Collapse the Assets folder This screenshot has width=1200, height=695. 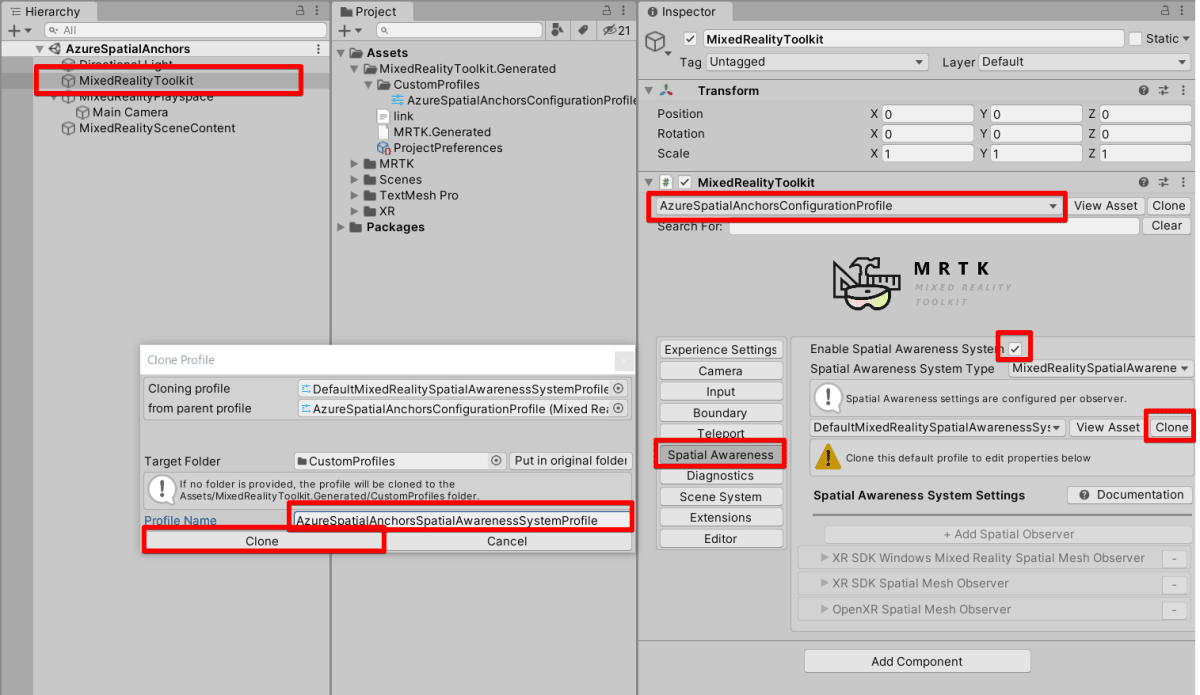pos(343,53)
